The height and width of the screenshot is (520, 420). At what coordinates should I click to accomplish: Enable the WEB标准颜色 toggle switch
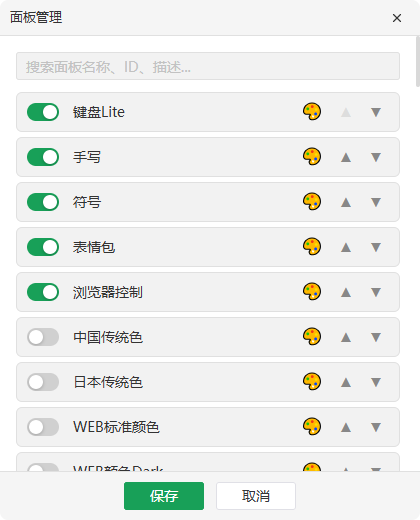(43, 427)
